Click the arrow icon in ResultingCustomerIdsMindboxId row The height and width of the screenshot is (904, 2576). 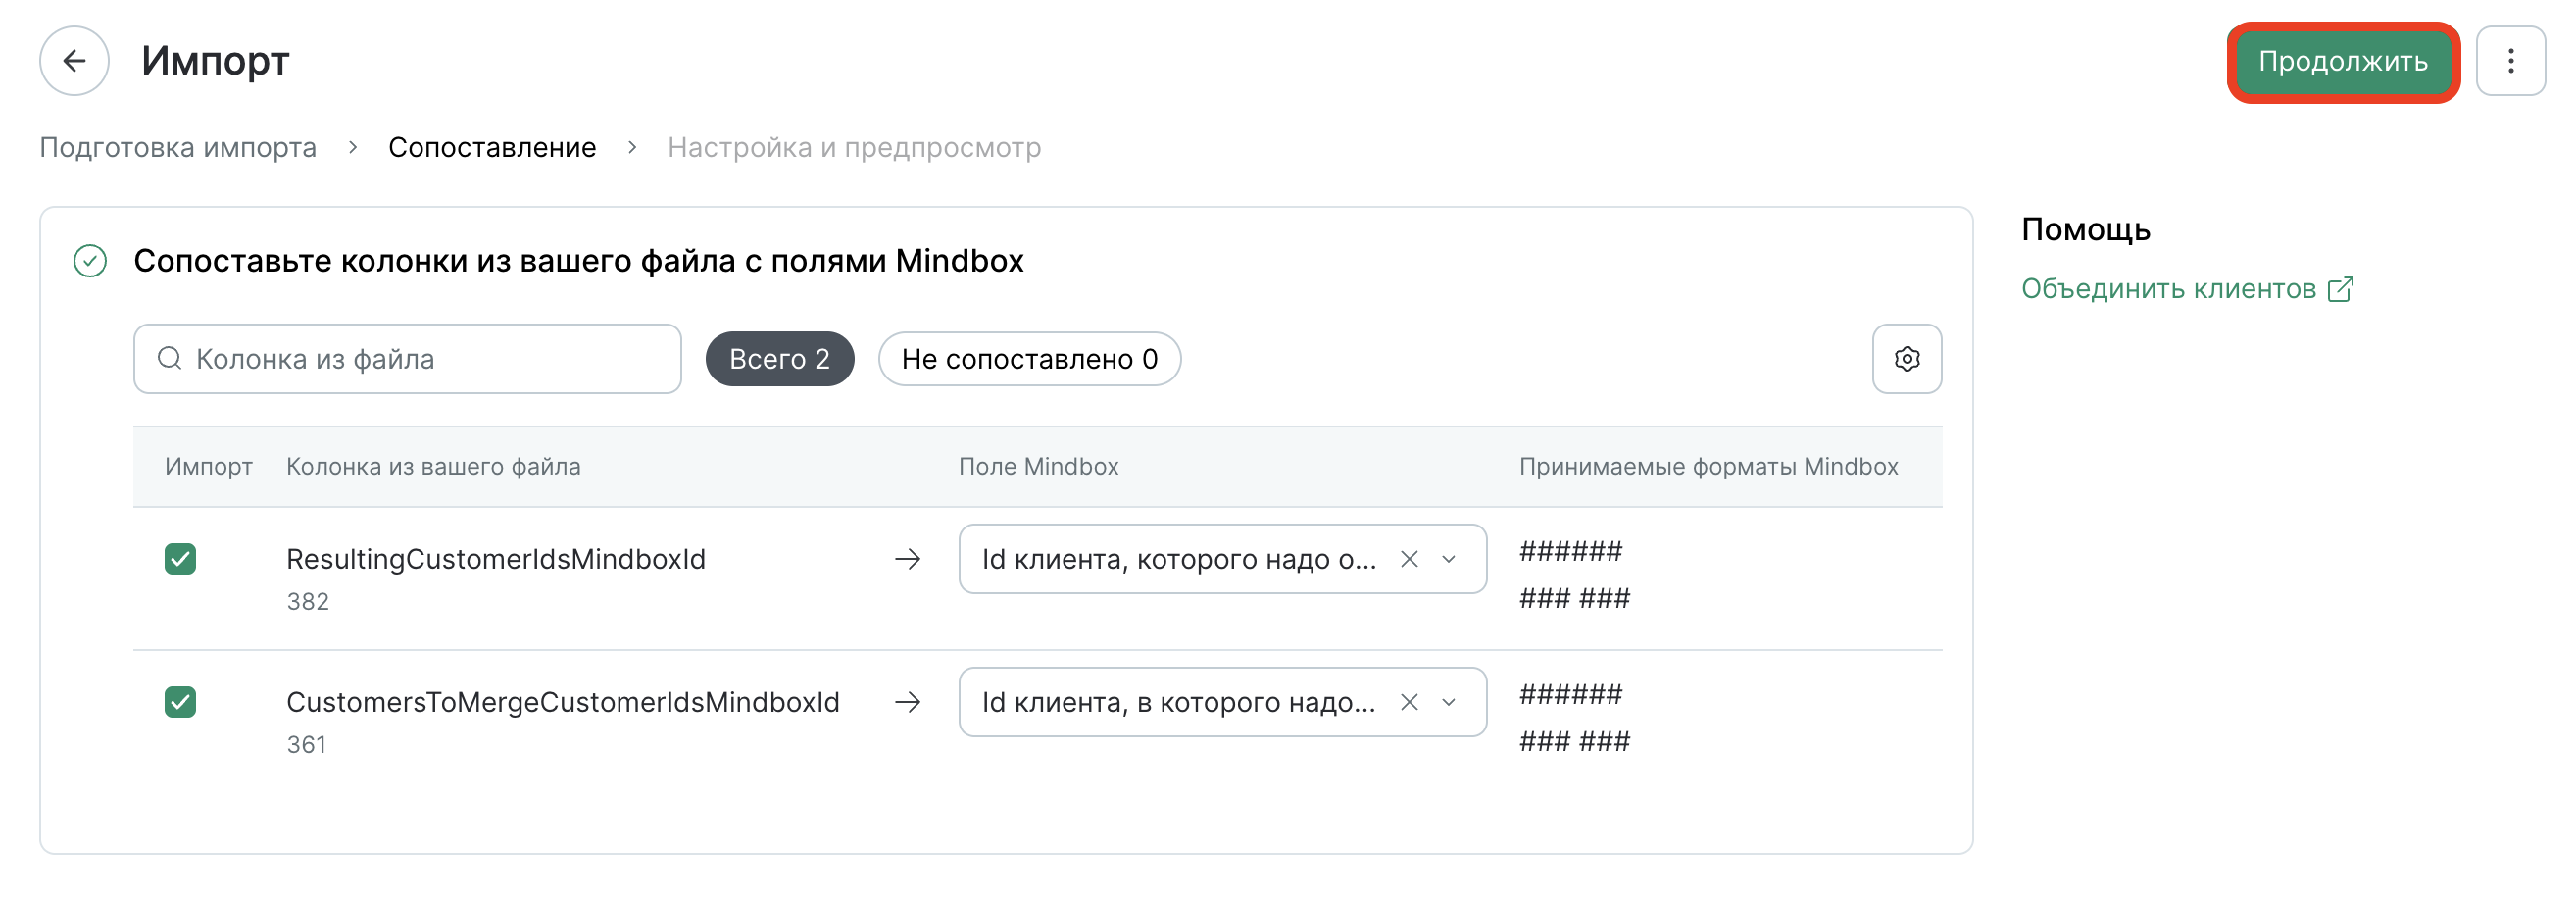coord(907,559)
